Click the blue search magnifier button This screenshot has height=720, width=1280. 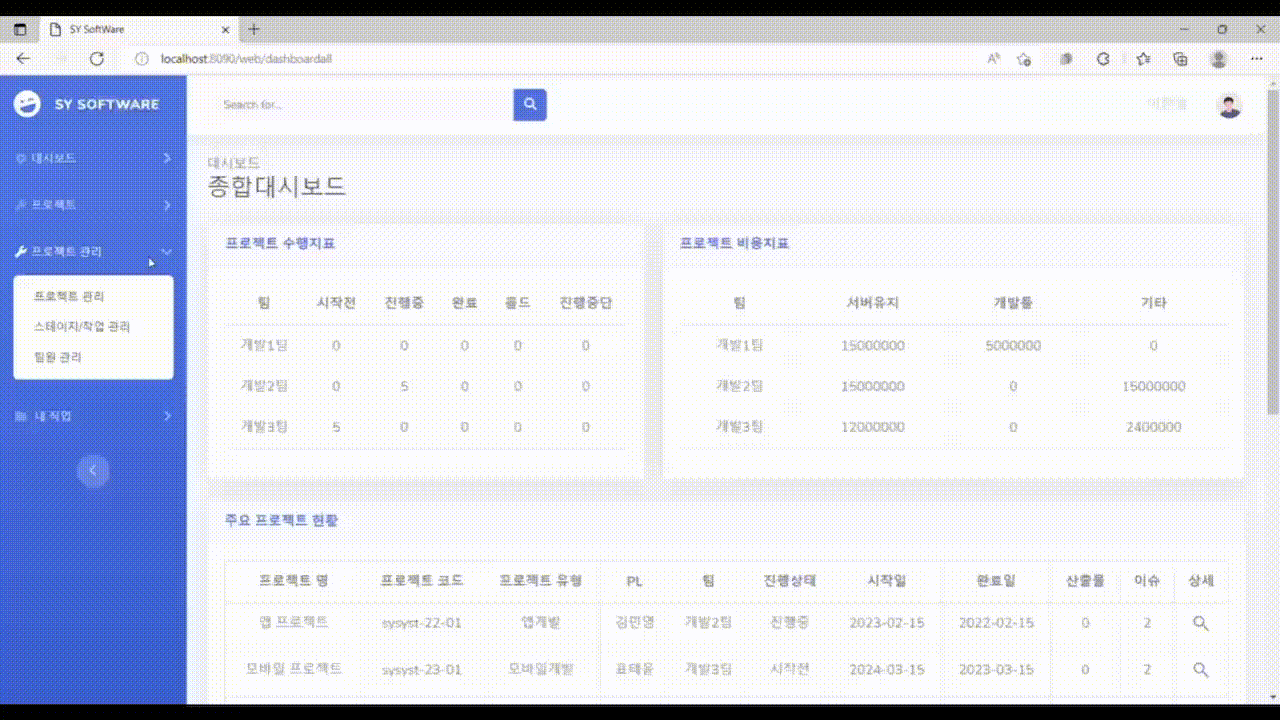530,104
